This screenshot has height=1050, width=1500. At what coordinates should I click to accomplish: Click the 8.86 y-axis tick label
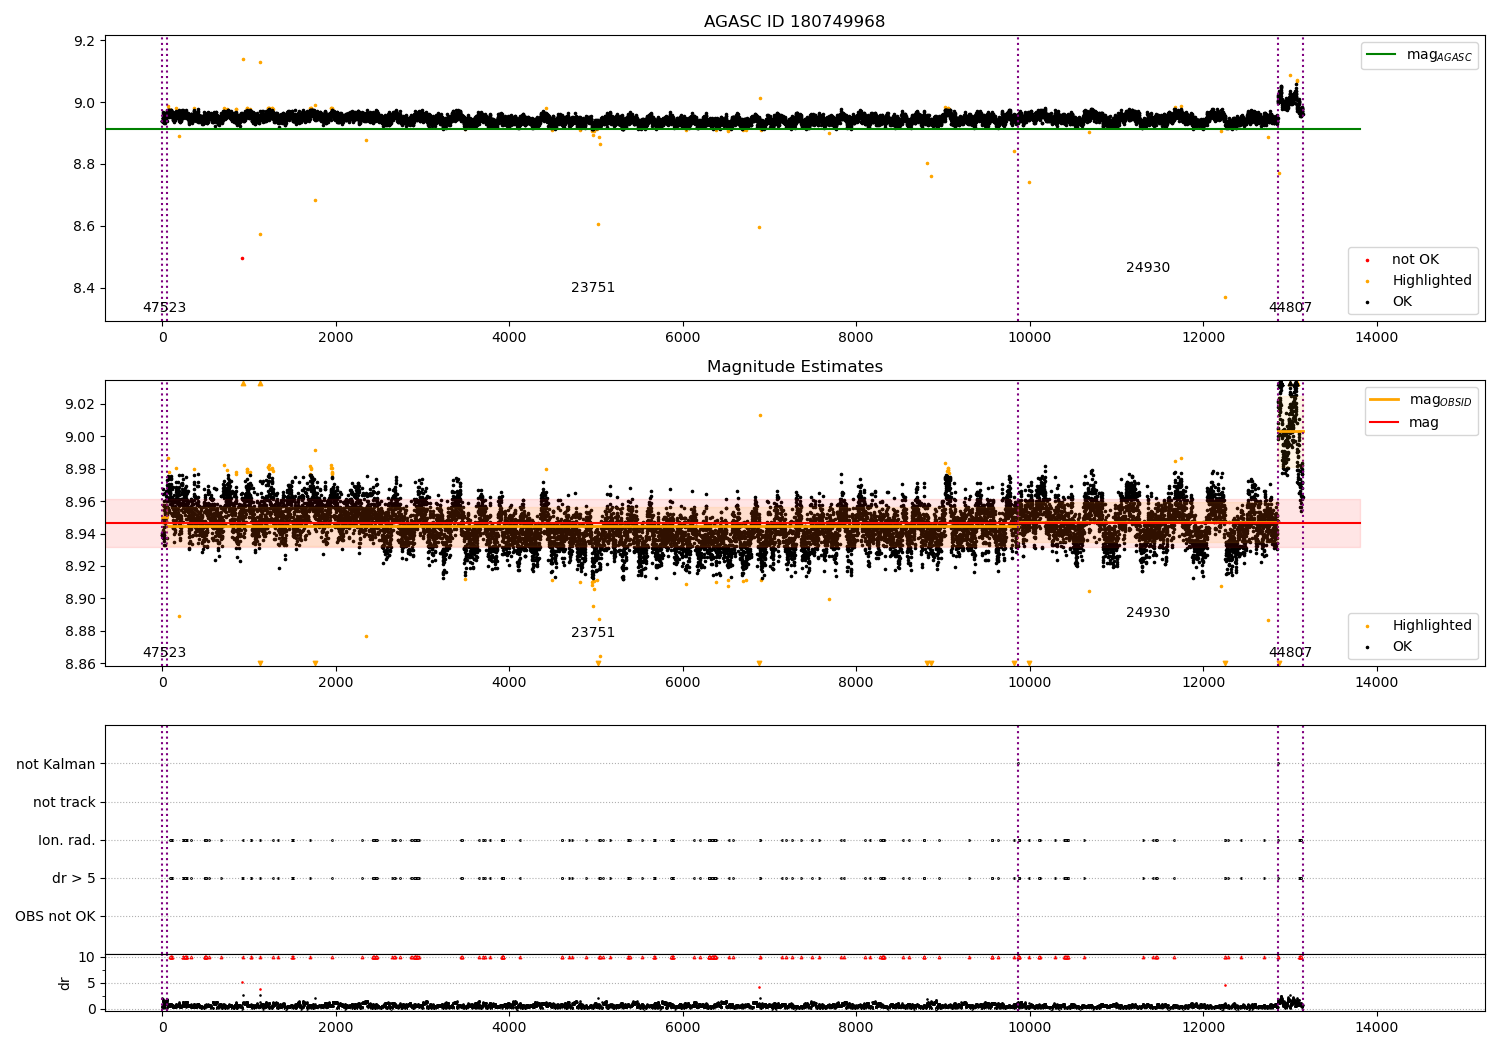[x=82, y=664]
